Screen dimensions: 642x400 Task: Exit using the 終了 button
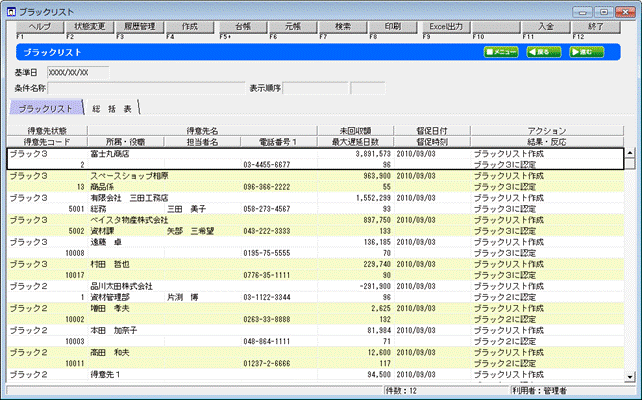point(596,26)
